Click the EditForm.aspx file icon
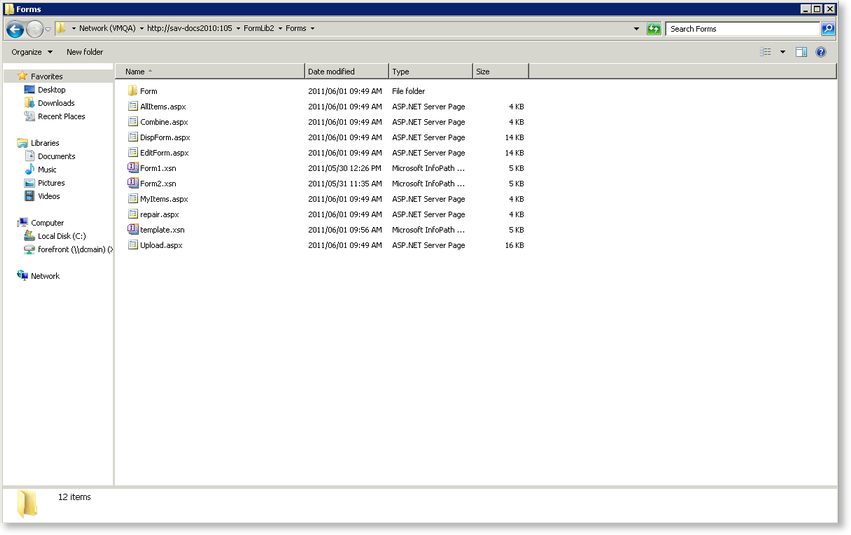Image resolution: width=851 pixels, height=535 pixels. 132,152
